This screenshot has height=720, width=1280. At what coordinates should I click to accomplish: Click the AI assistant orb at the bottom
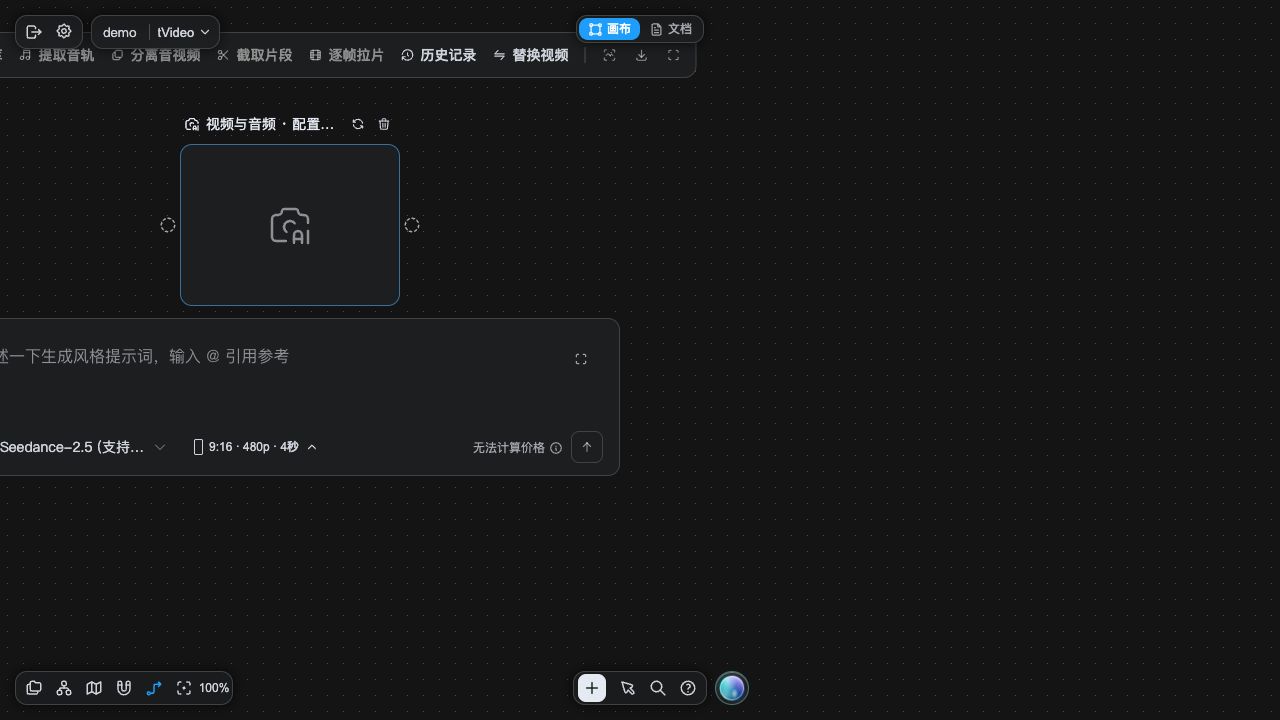[732, 688]
